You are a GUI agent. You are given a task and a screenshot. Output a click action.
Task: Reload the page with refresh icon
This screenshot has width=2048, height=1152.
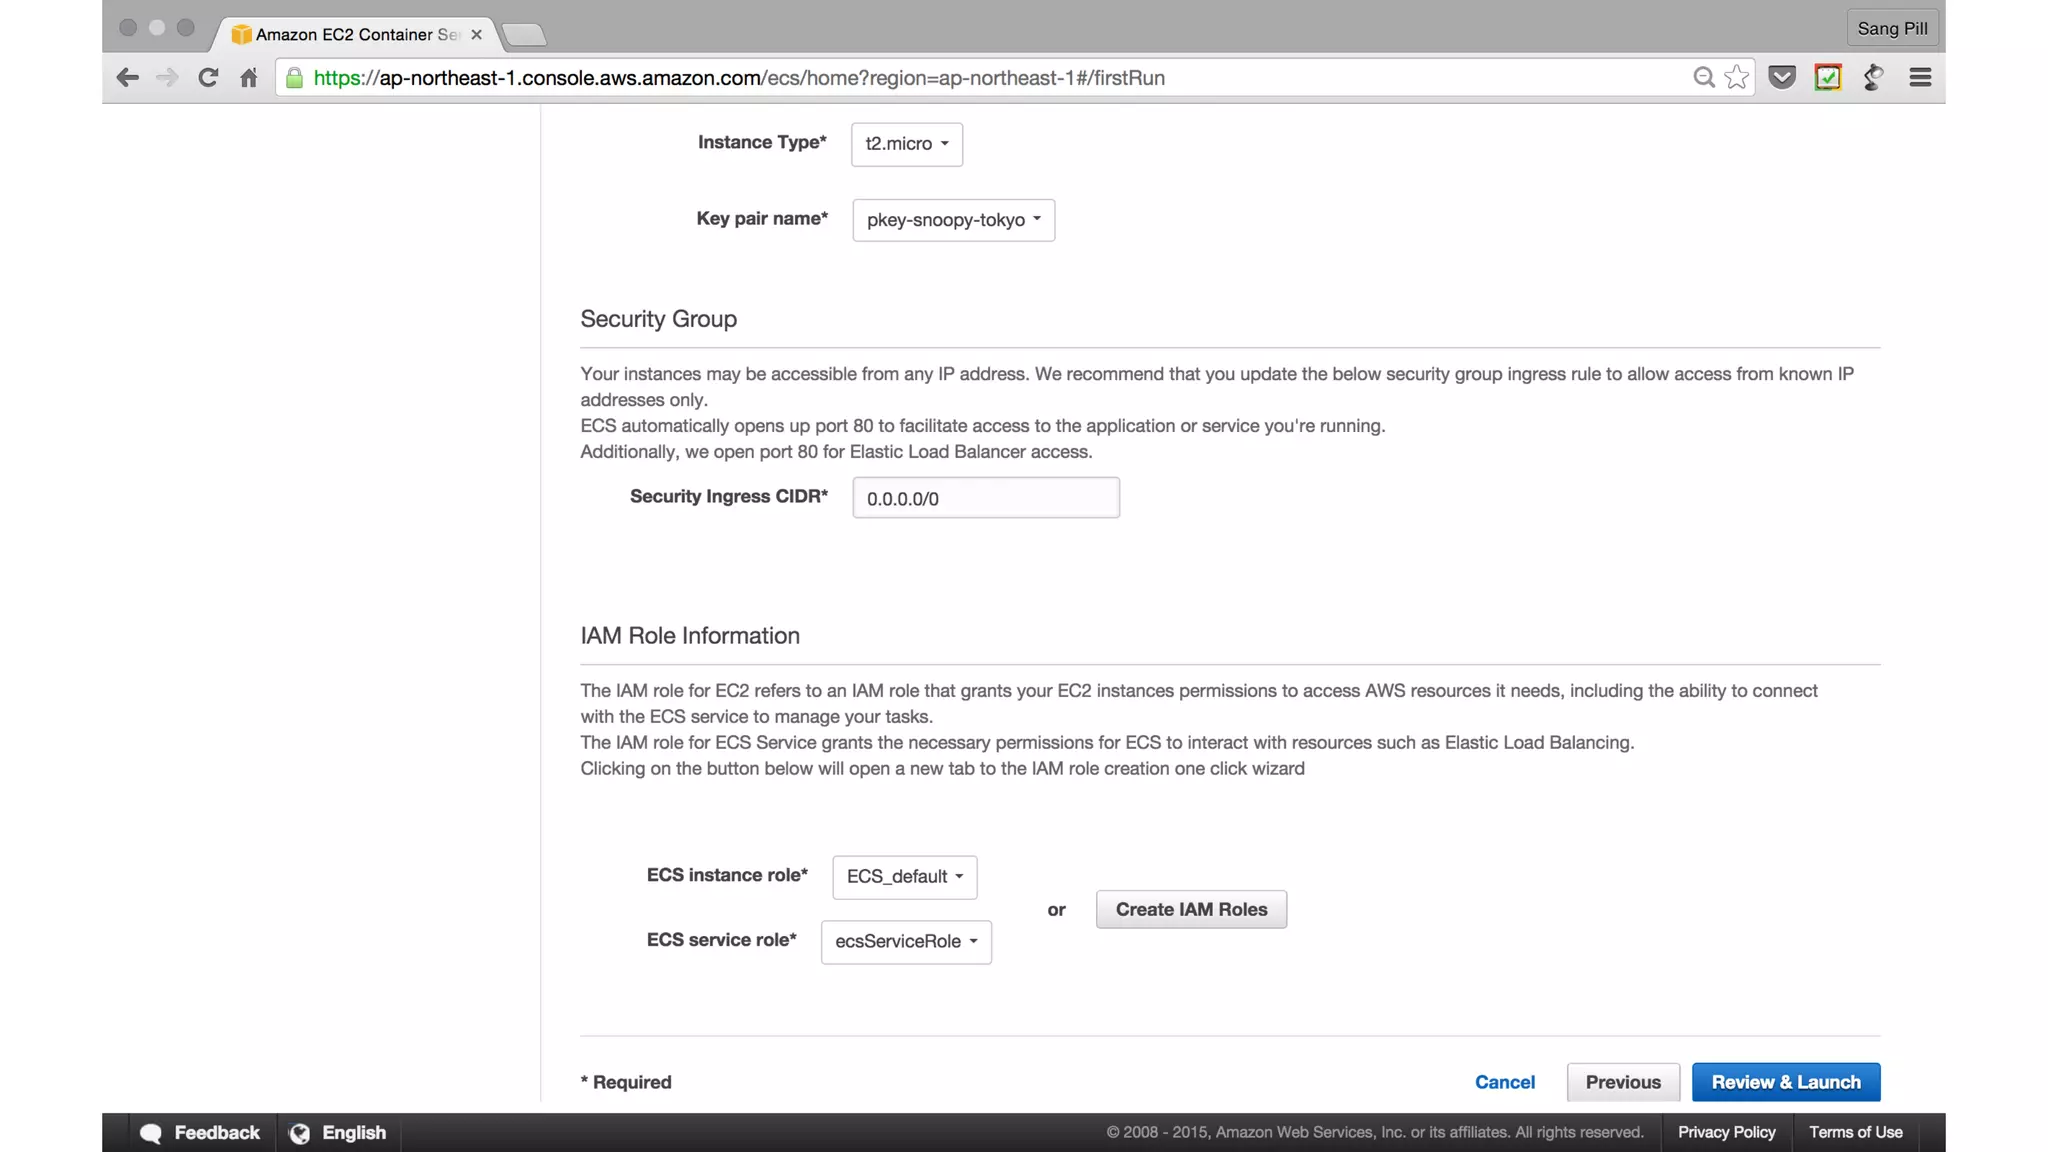[x=208, y=78]
